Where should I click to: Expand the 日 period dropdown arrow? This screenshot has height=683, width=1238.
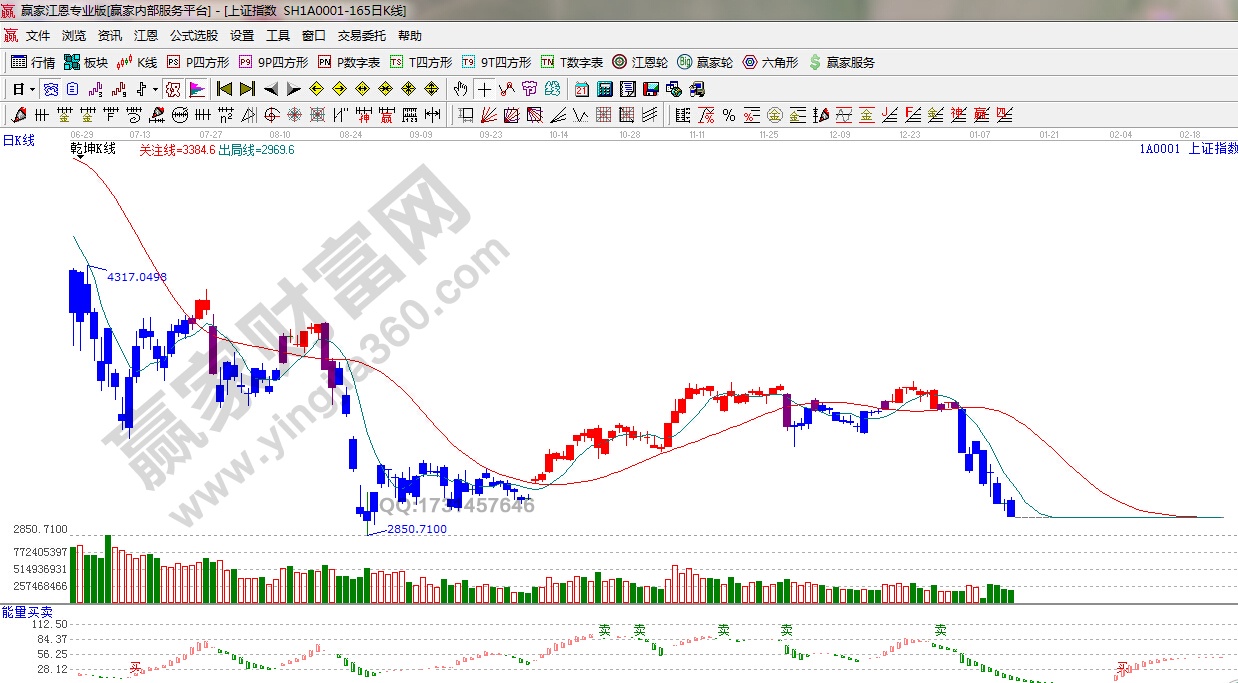[32, 89]
